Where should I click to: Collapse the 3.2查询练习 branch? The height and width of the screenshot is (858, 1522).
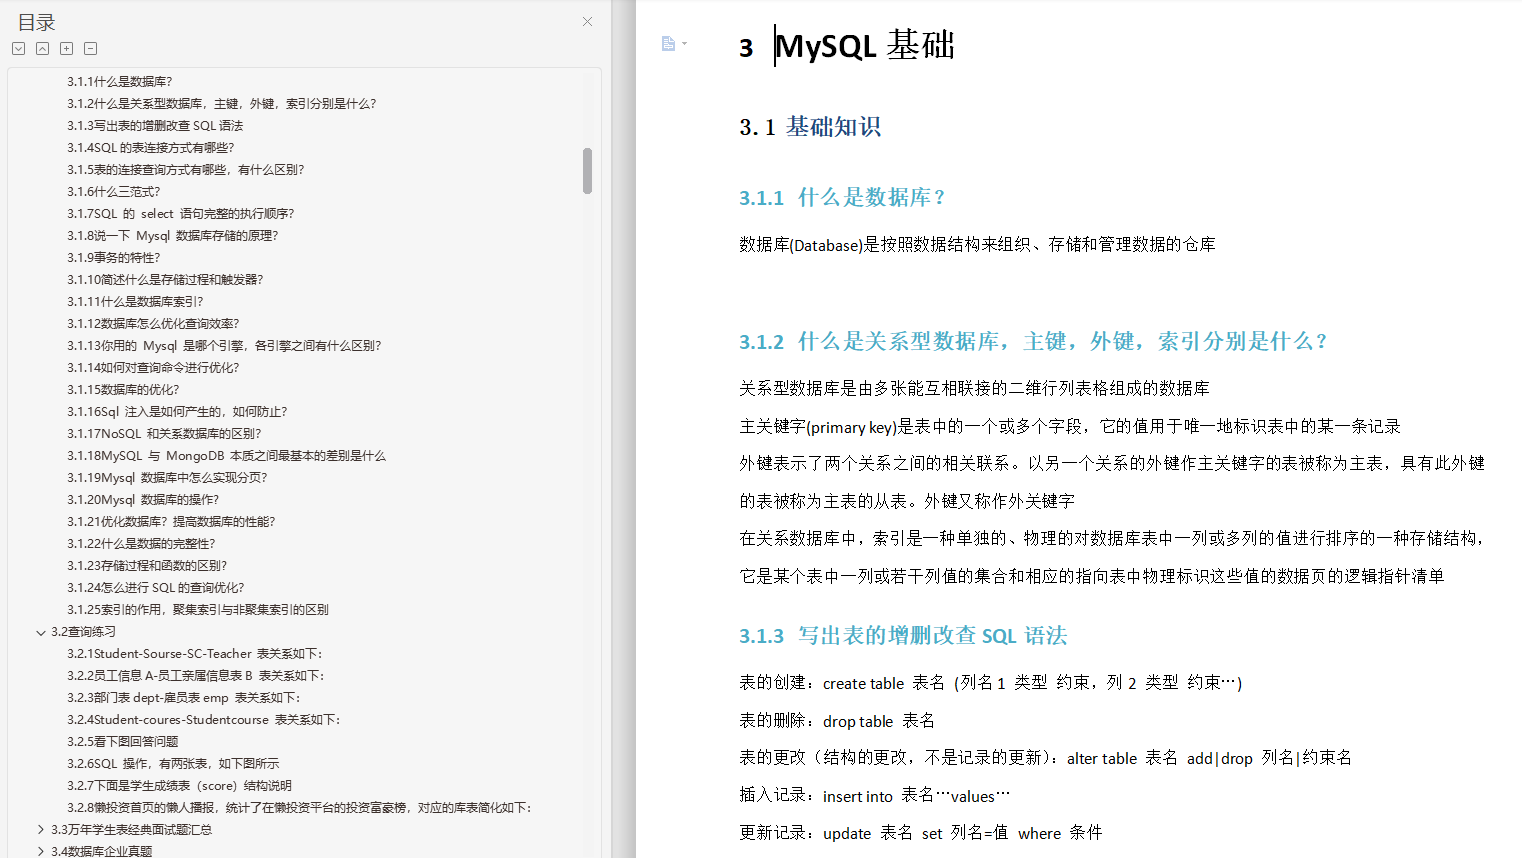point(40,631)
